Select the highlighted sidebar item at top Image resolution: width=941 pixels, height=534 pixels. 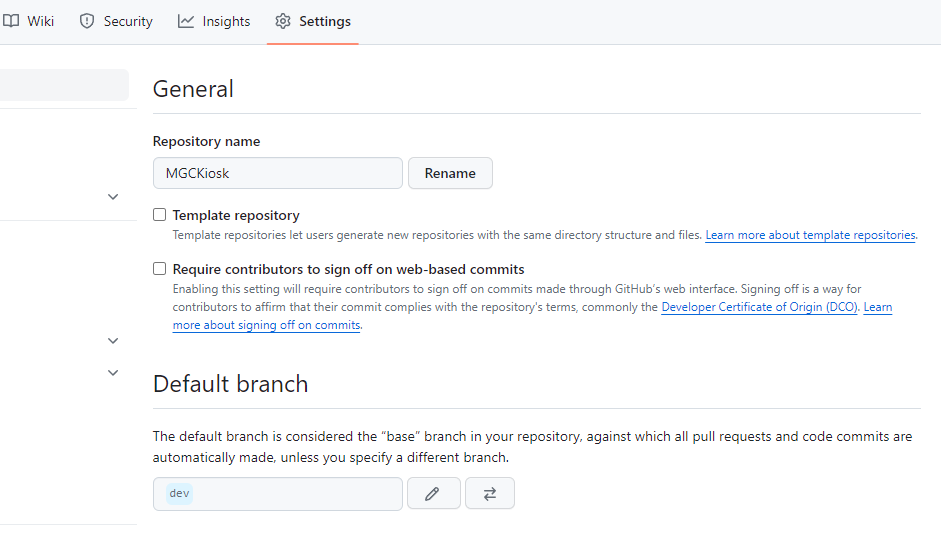[64, 85]
